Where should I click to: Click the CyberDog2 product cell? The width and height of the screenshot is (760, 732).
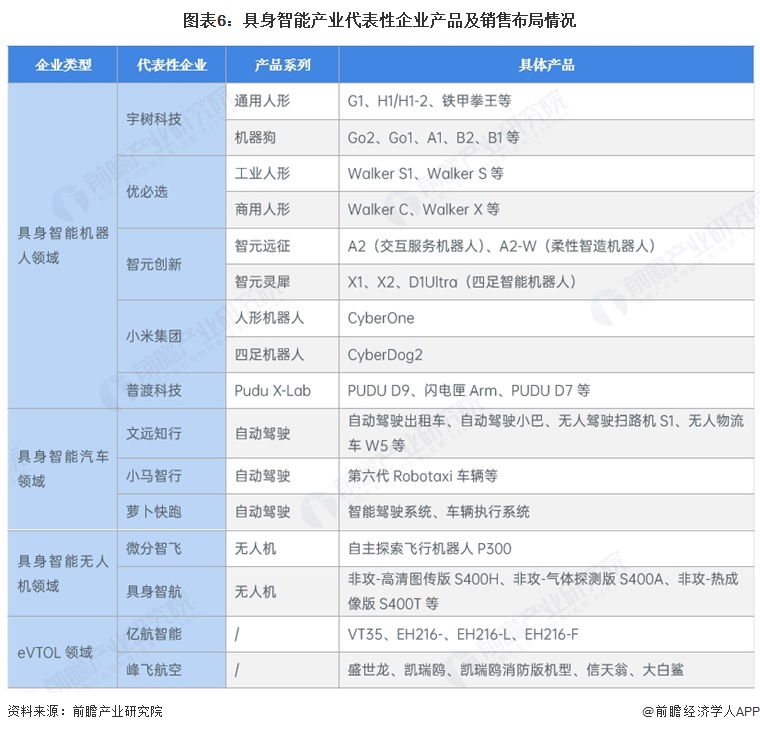tap(546, 354)
